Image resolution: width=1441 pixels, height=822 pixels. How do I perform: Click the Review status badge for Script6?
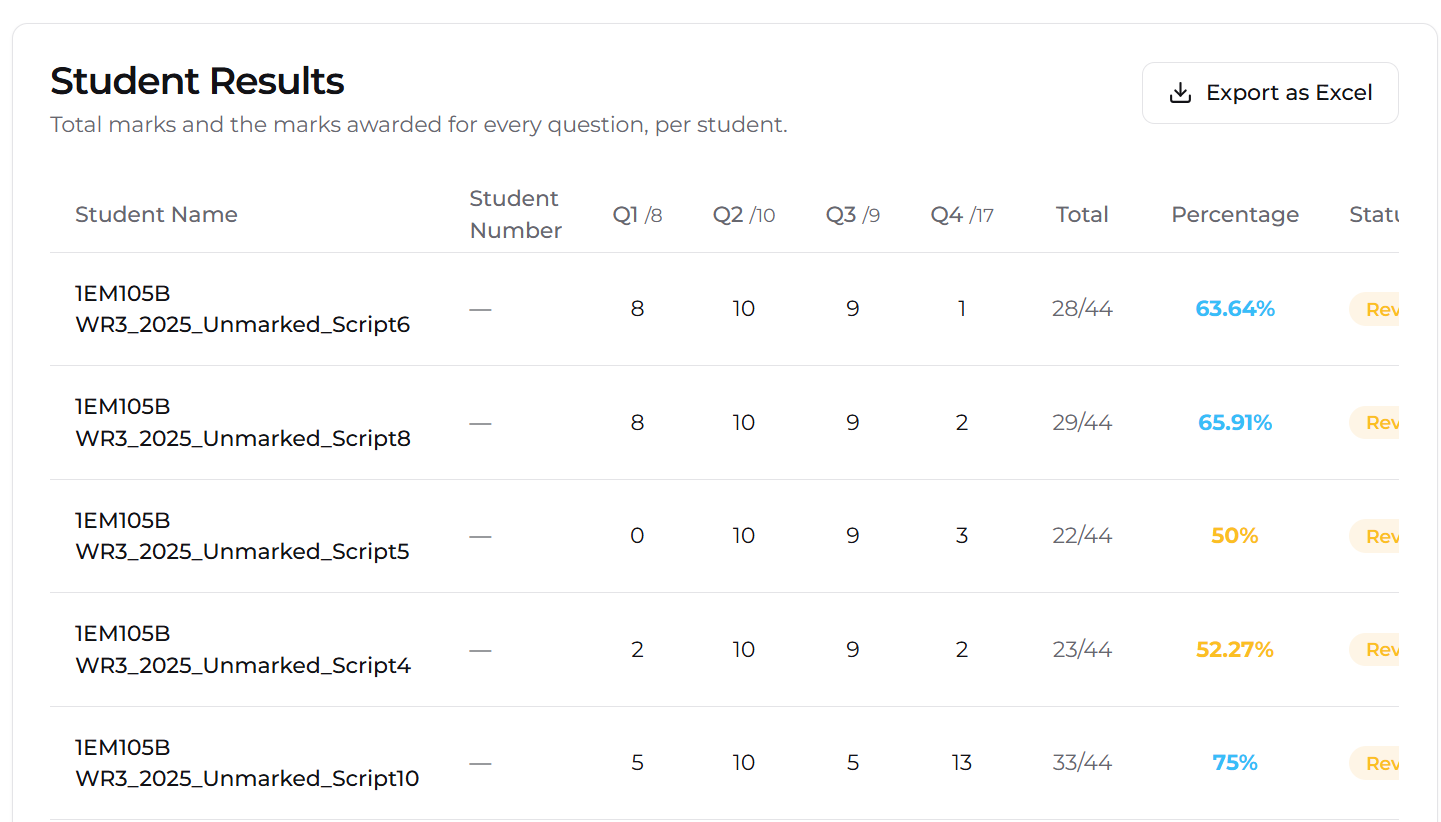coord(1374,310)
